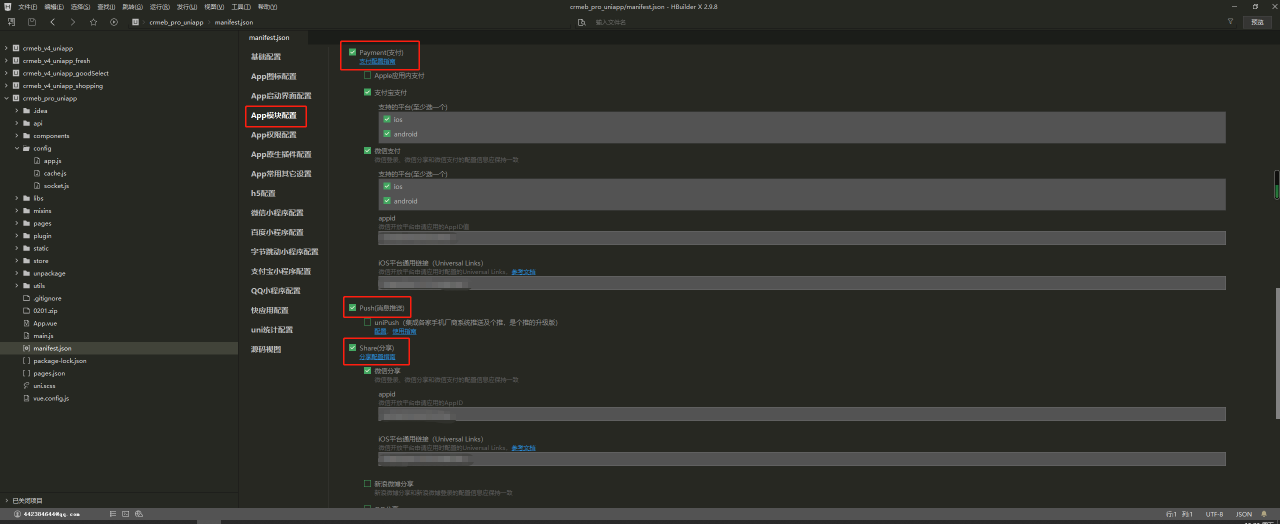Viewport: 1280px width, 524px height.
Task: Click the UTF-8 encoding status item
Action: coord(1214,514)
